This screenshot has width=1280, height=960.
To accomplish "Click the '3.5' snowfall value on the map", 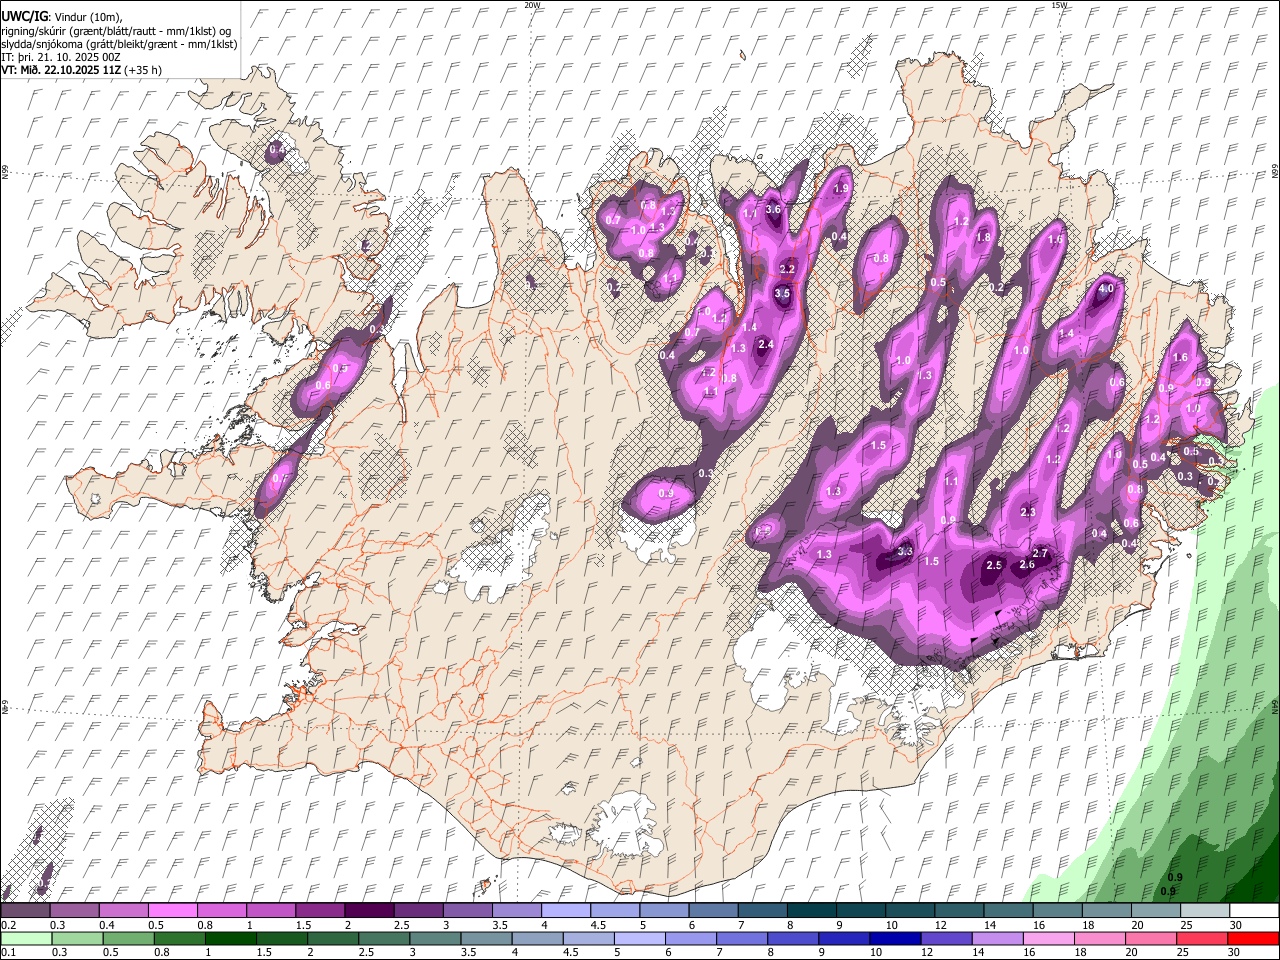I will [782, 293].
